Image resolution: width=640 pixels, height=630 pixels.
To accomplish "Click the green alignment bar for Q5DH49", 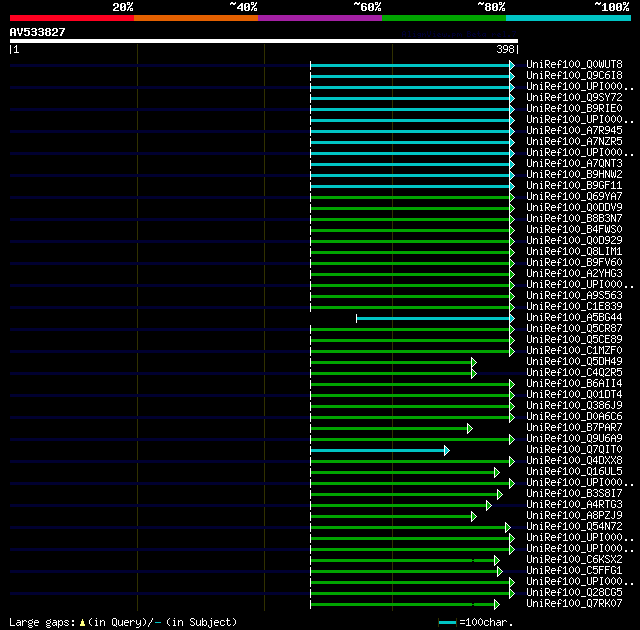I will [391, 362].
